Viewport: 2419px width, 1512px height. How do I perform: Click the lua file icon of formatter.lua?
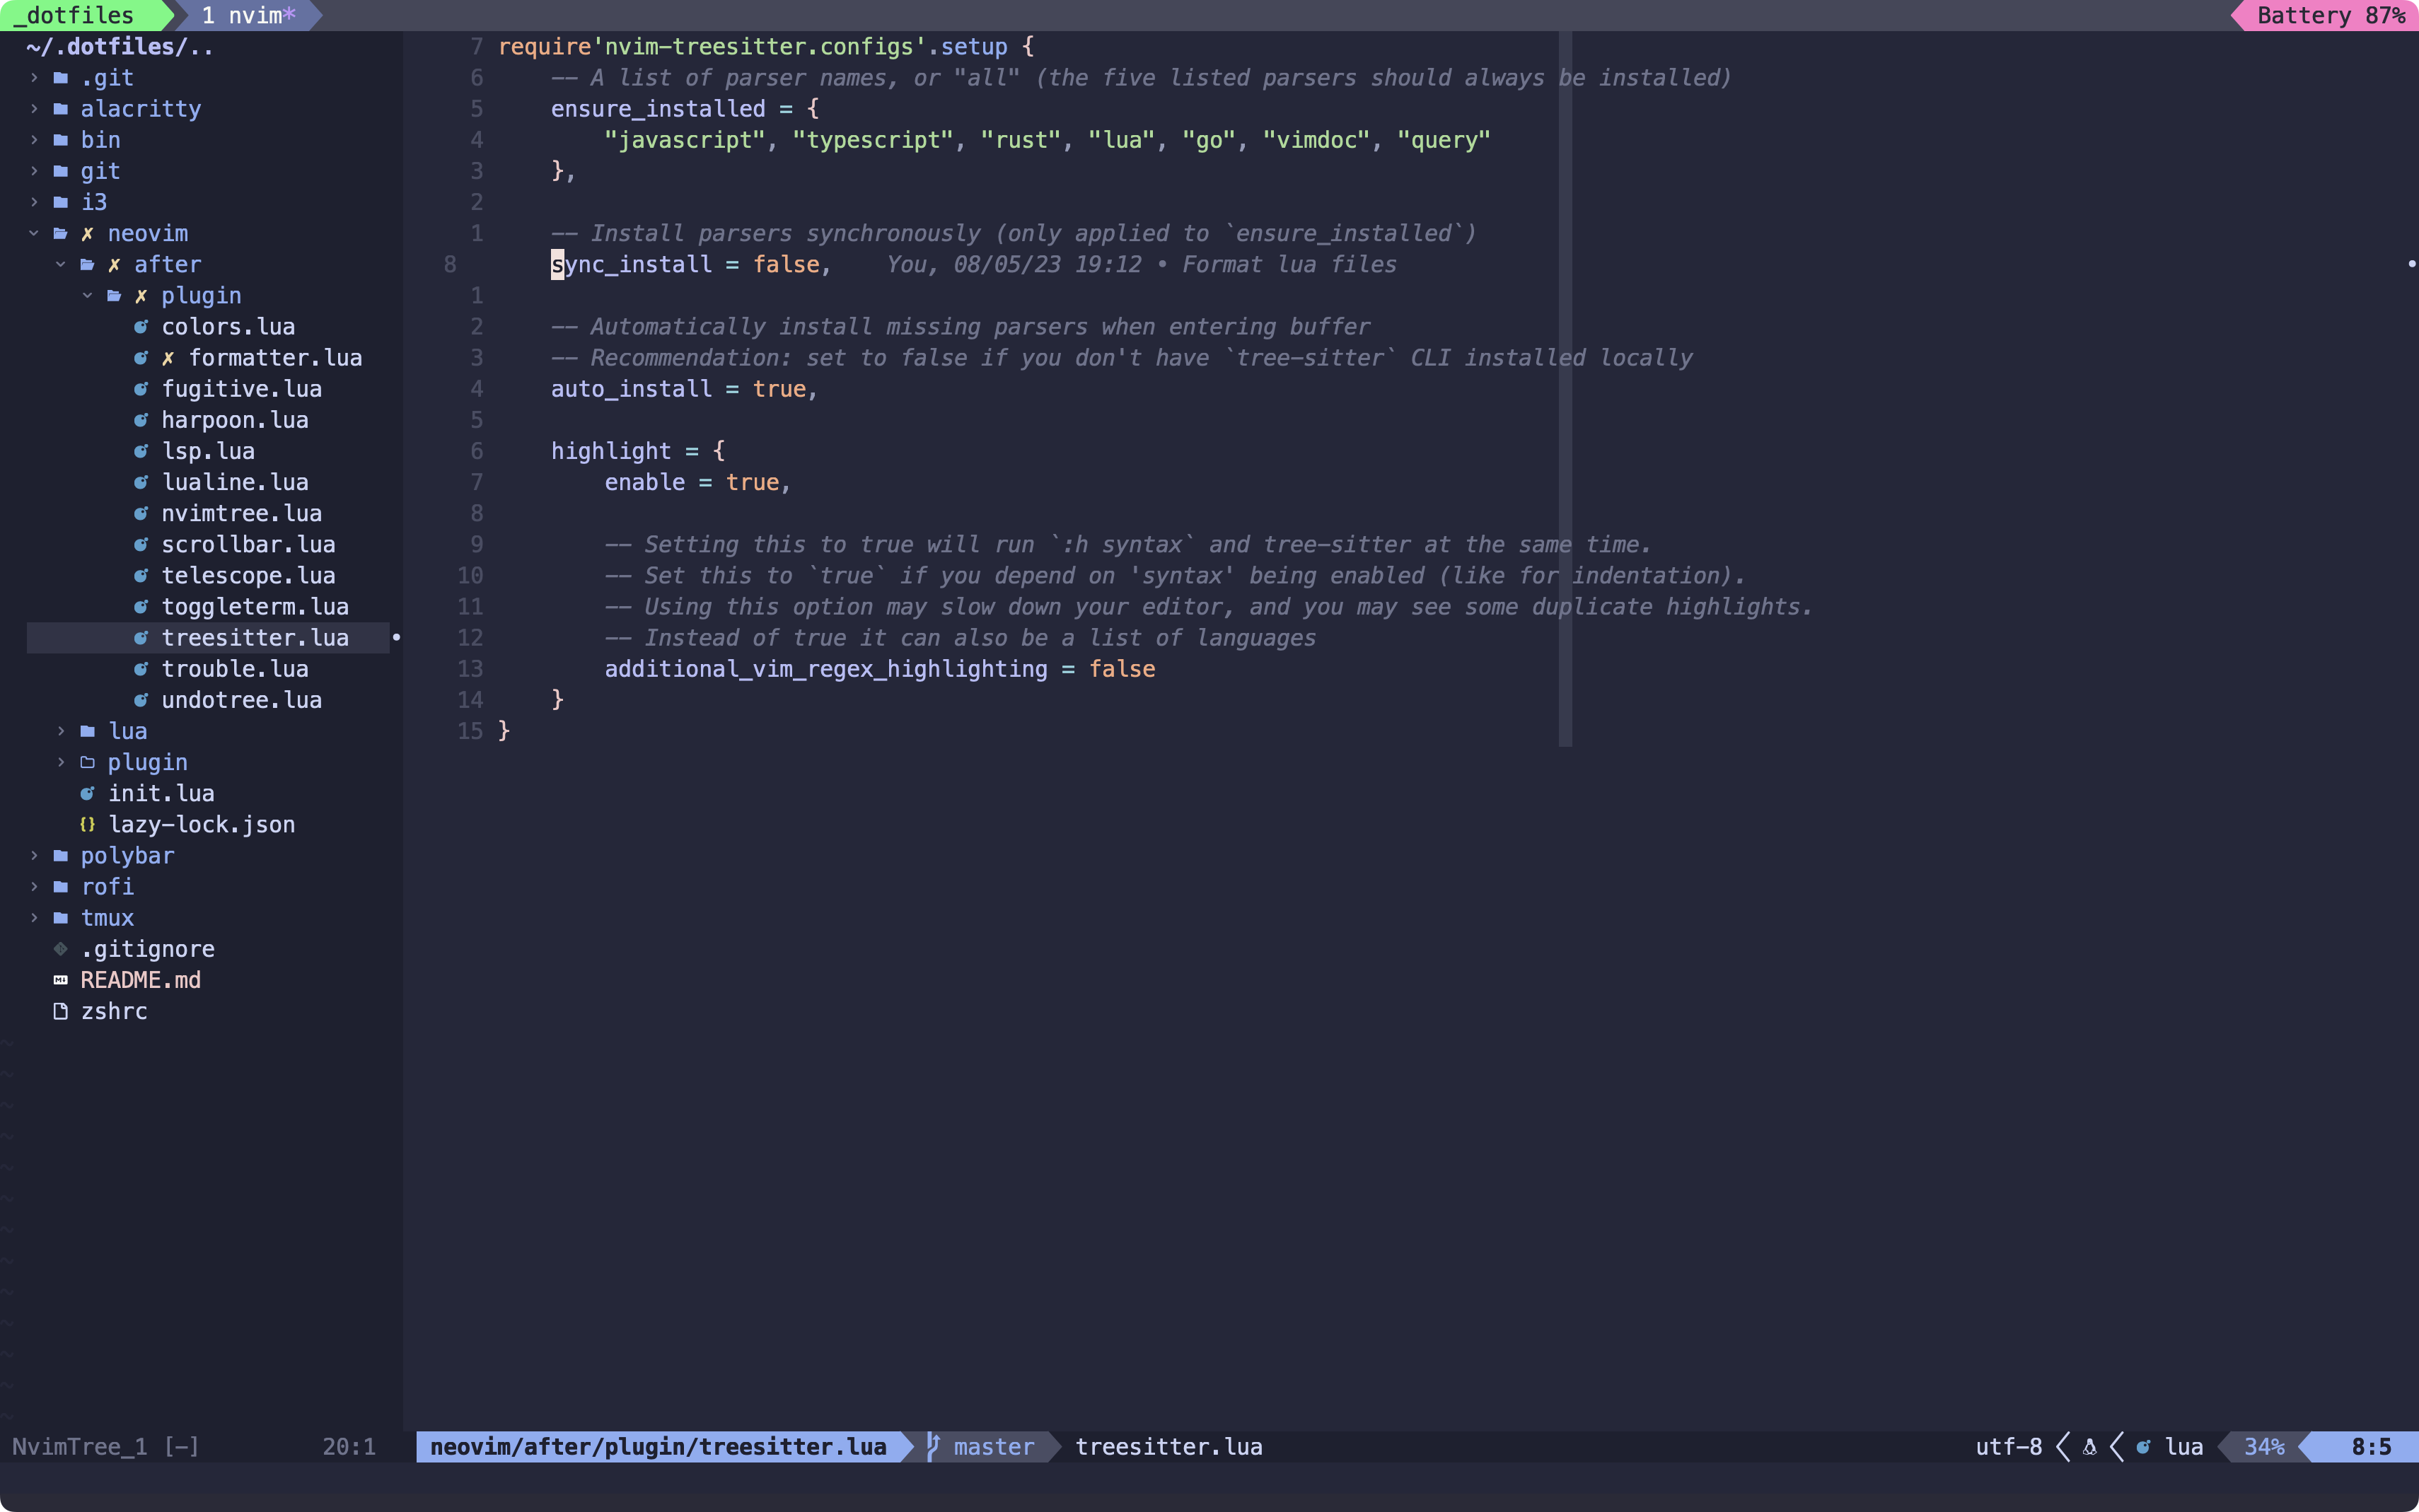click(141, 358)
